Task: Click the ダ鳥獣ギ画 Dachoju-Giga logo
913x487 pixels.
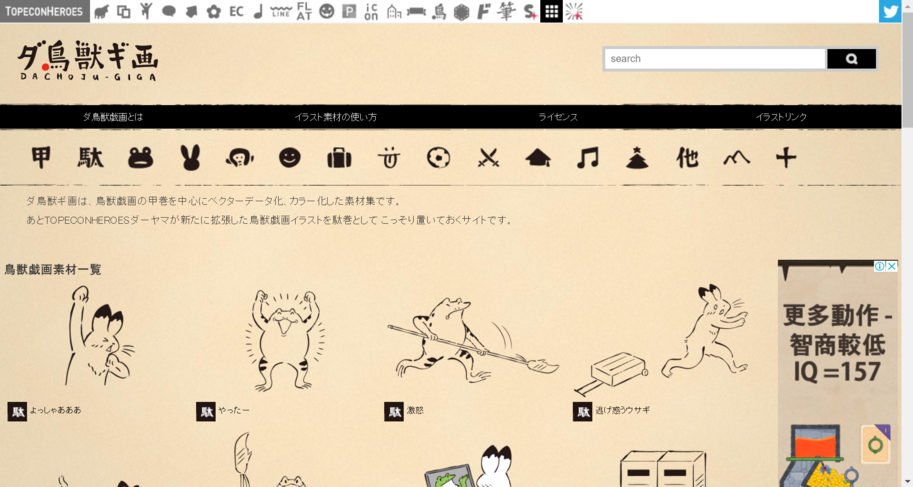Action: 88,61
